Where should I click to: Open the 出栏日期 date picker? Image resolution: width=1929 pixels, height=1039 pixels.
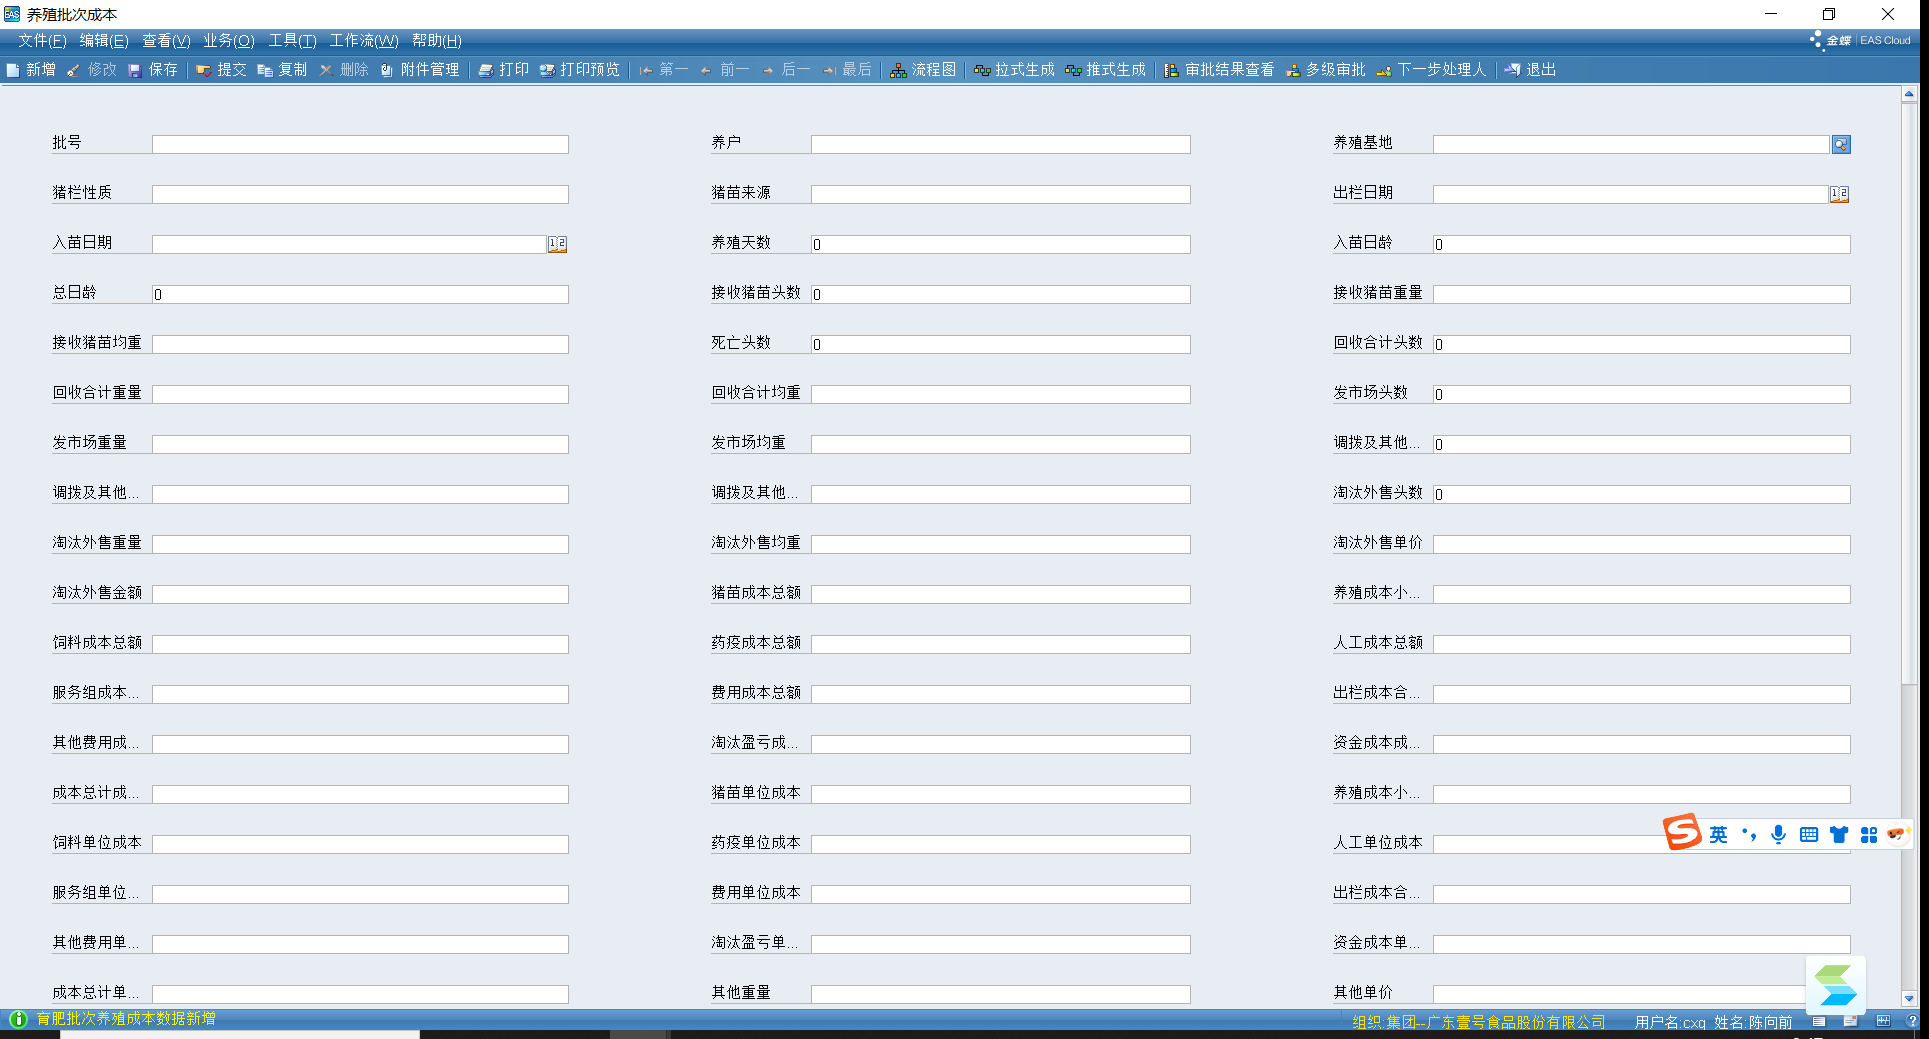pos(1839,194)
